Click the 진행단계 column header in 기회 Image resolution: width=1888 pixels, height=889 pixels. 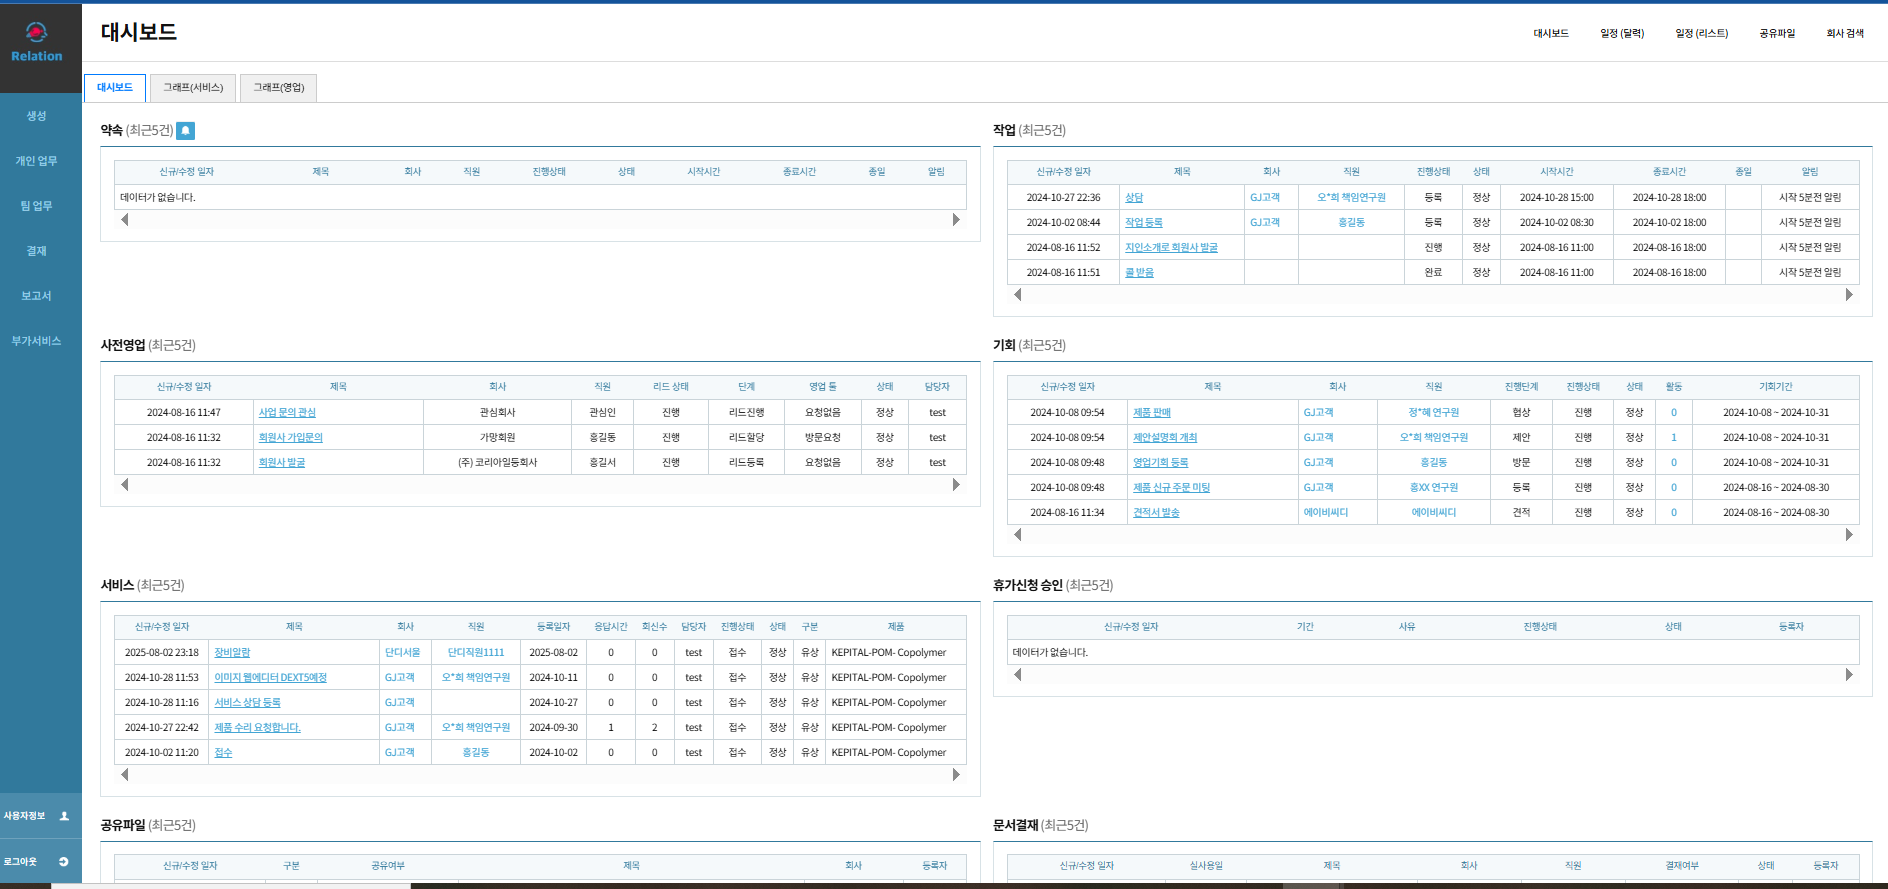tap(1521, 387)
